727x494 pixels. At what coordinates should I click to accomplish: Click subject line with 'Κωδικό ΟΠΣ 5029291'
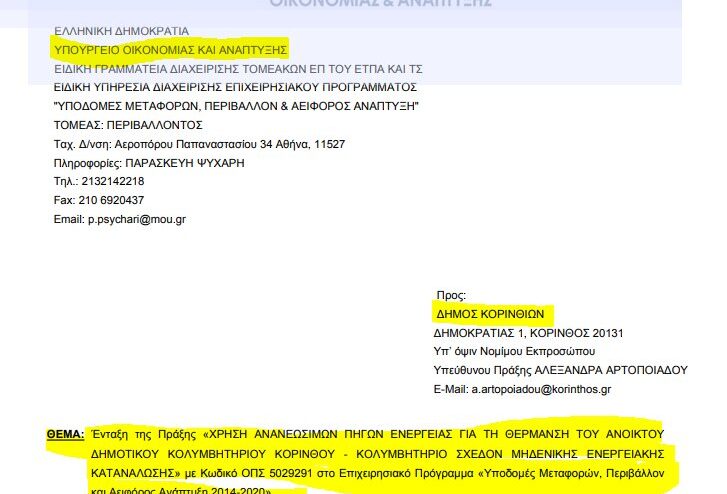[x=377, y=473]
